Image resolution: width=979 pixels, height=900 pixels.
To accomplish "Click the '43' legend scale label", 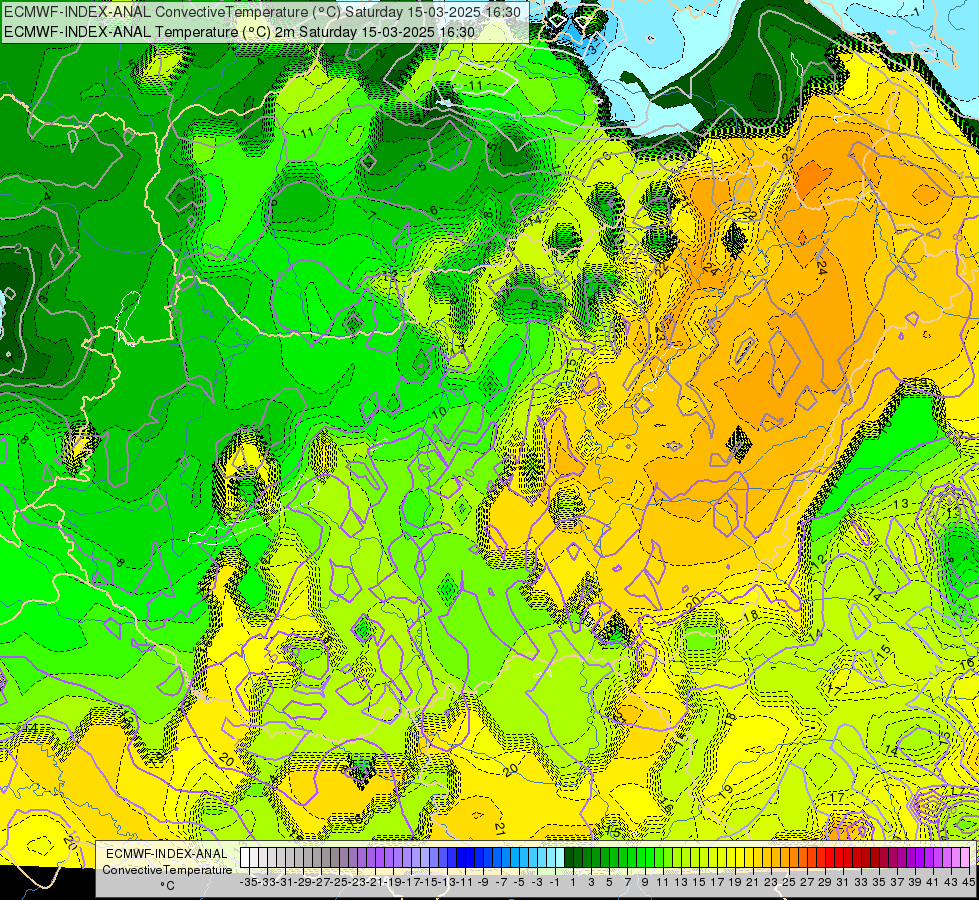I will click(x=952, y=883).
